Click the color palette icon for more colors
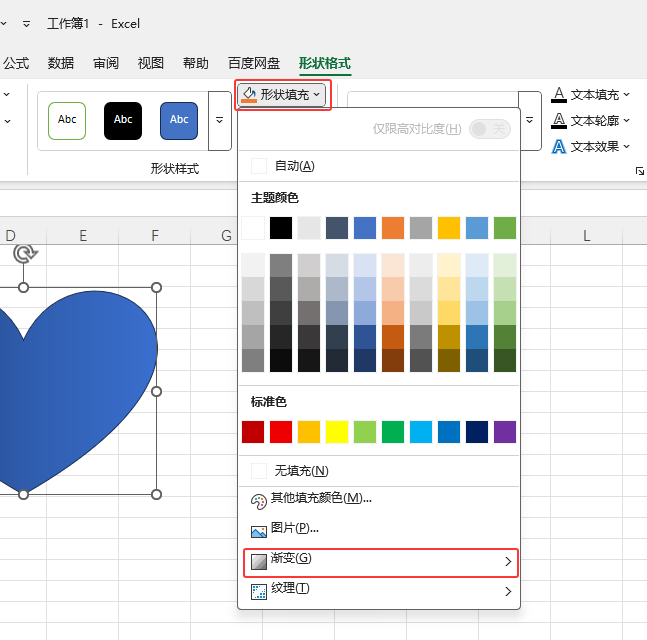Screen dimensions: 647x640 click(259, 502)
